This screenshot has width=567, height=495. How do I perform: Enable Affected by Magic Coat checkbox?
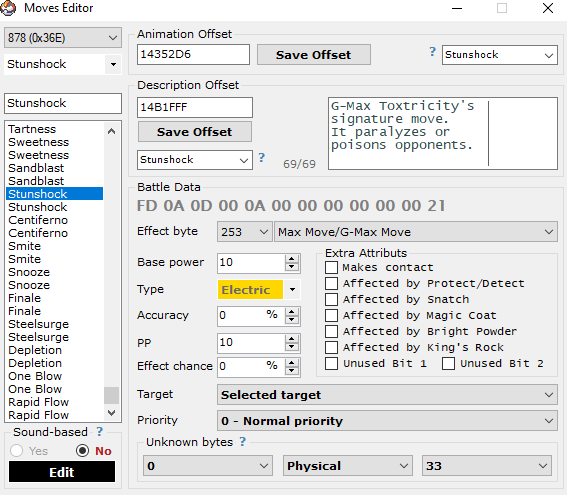(331, 315)
